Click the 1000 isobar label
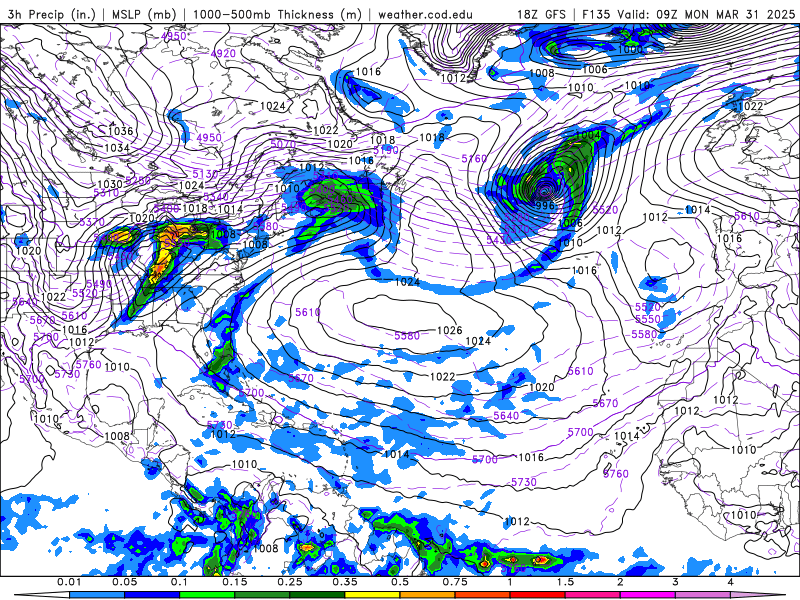800x600 pixels. [631, 49]
